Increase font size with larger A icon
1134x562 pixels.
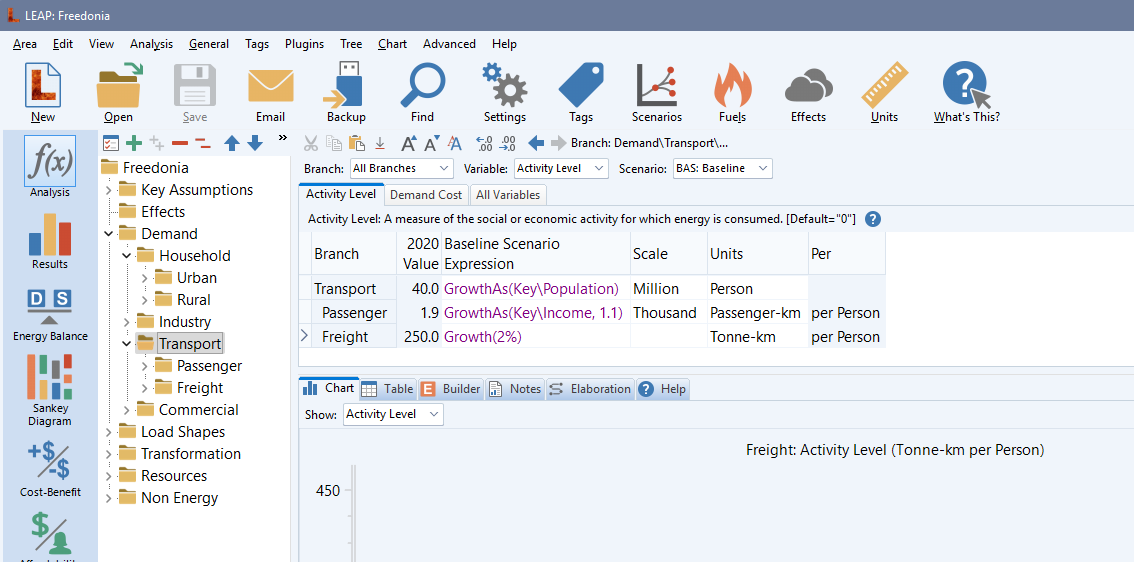pos(409,143)
